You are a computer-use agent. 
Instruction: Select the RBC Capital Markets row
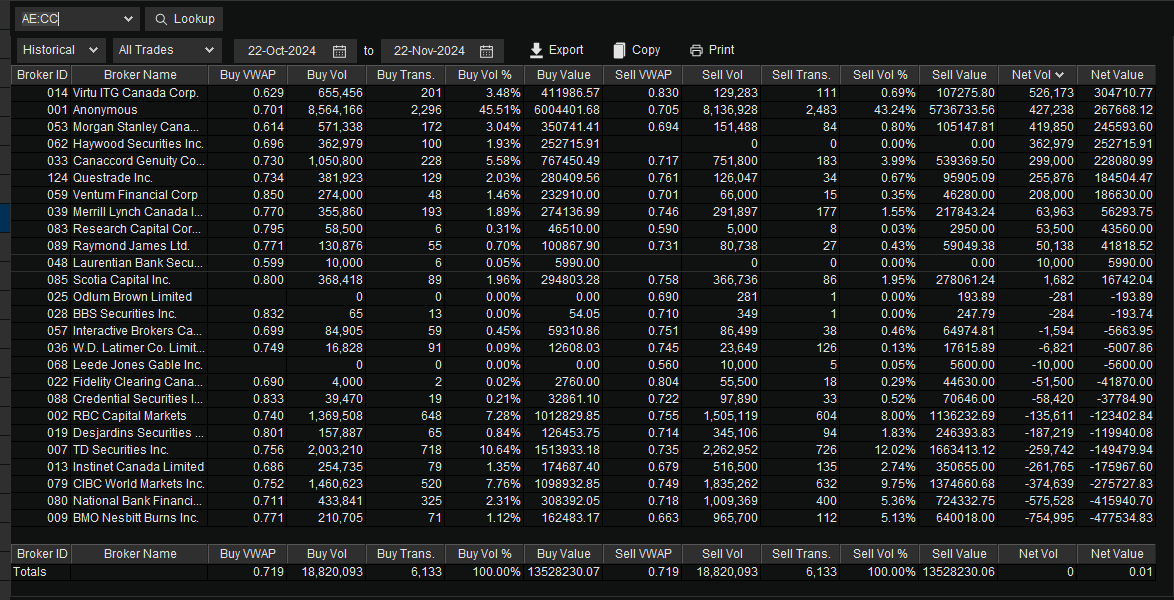pyautogui.click(x=584, y=416)
